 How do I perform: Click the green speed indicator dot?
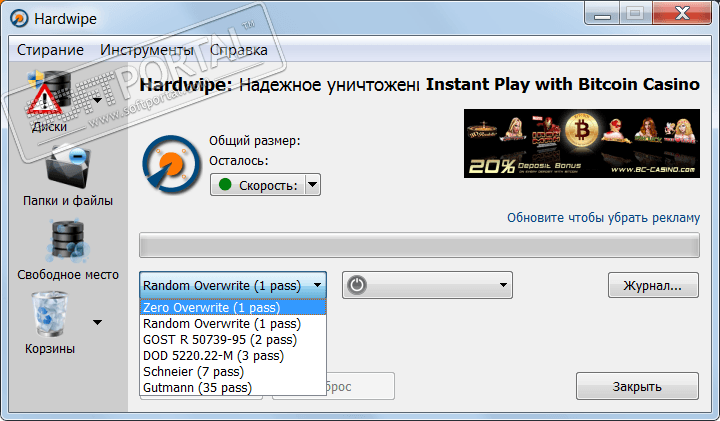pos(225,185)
